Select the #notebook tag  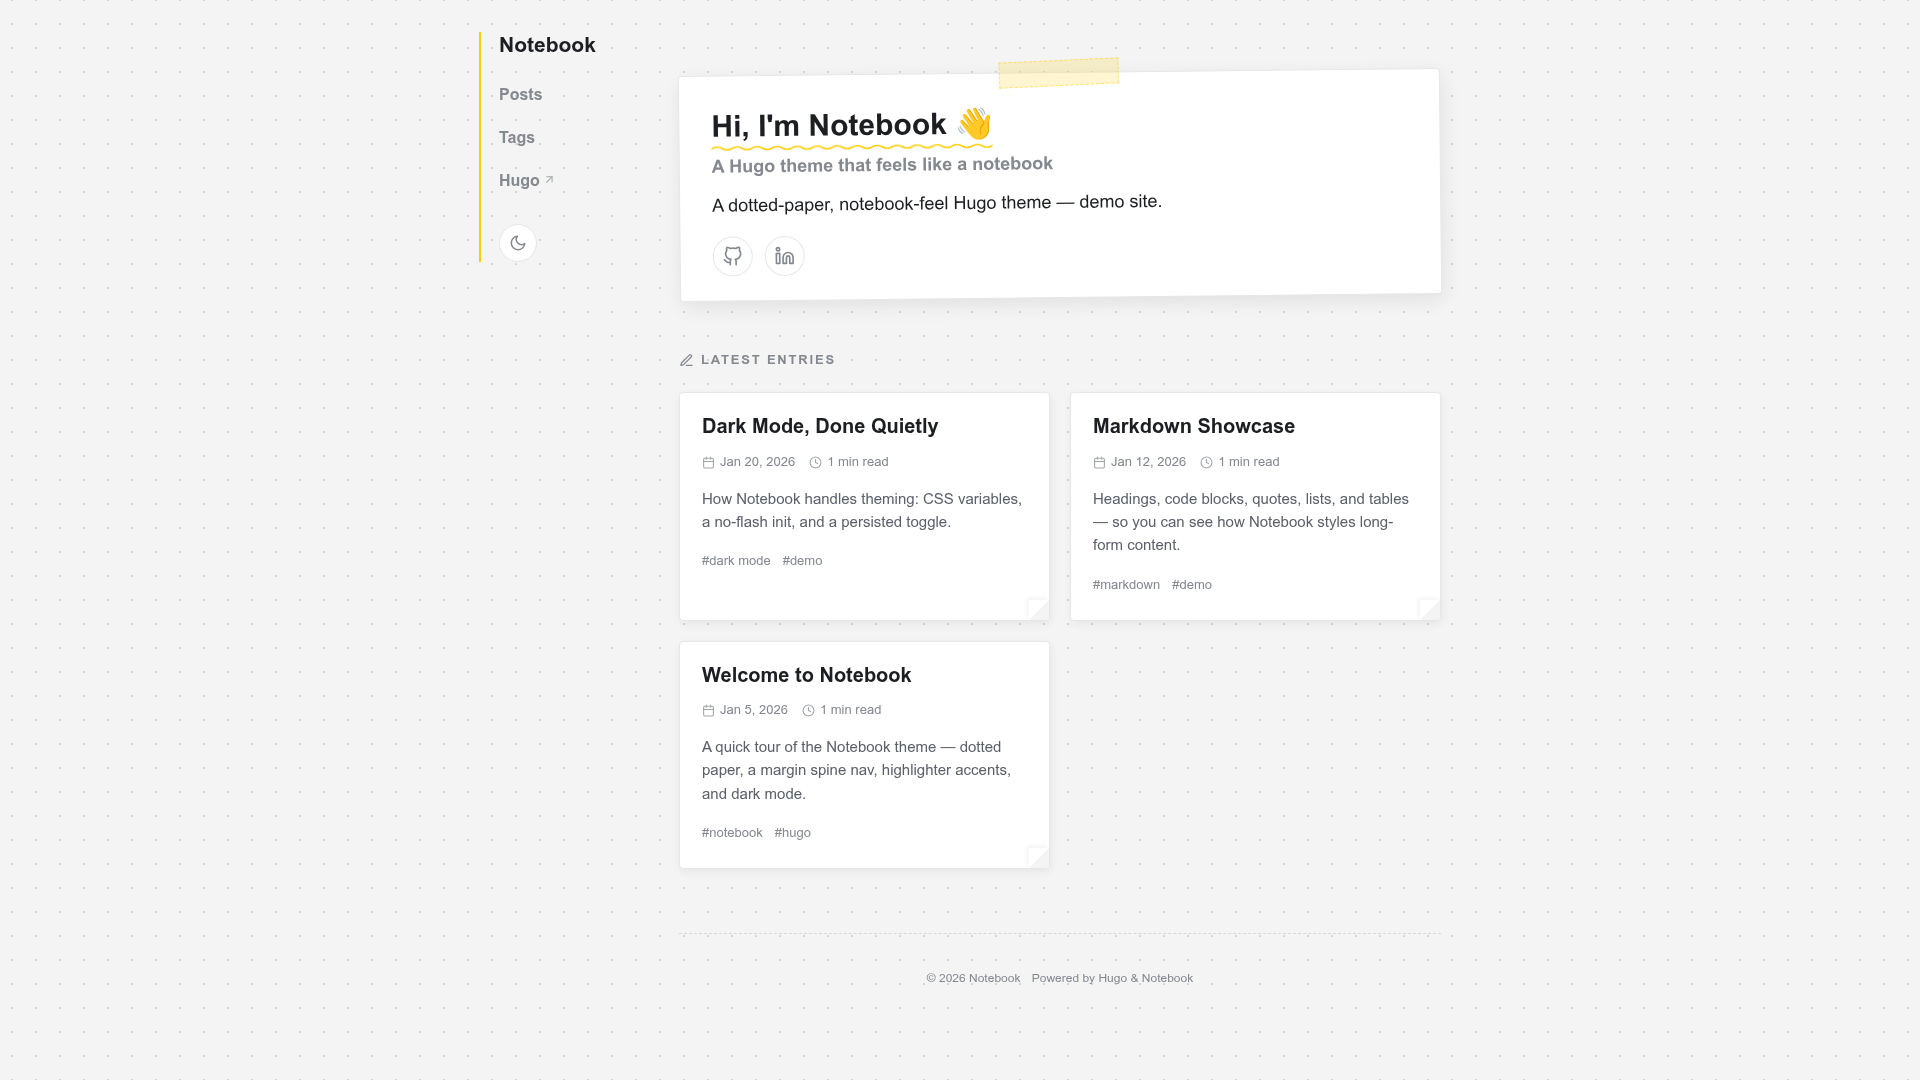[x=732, y=833]
